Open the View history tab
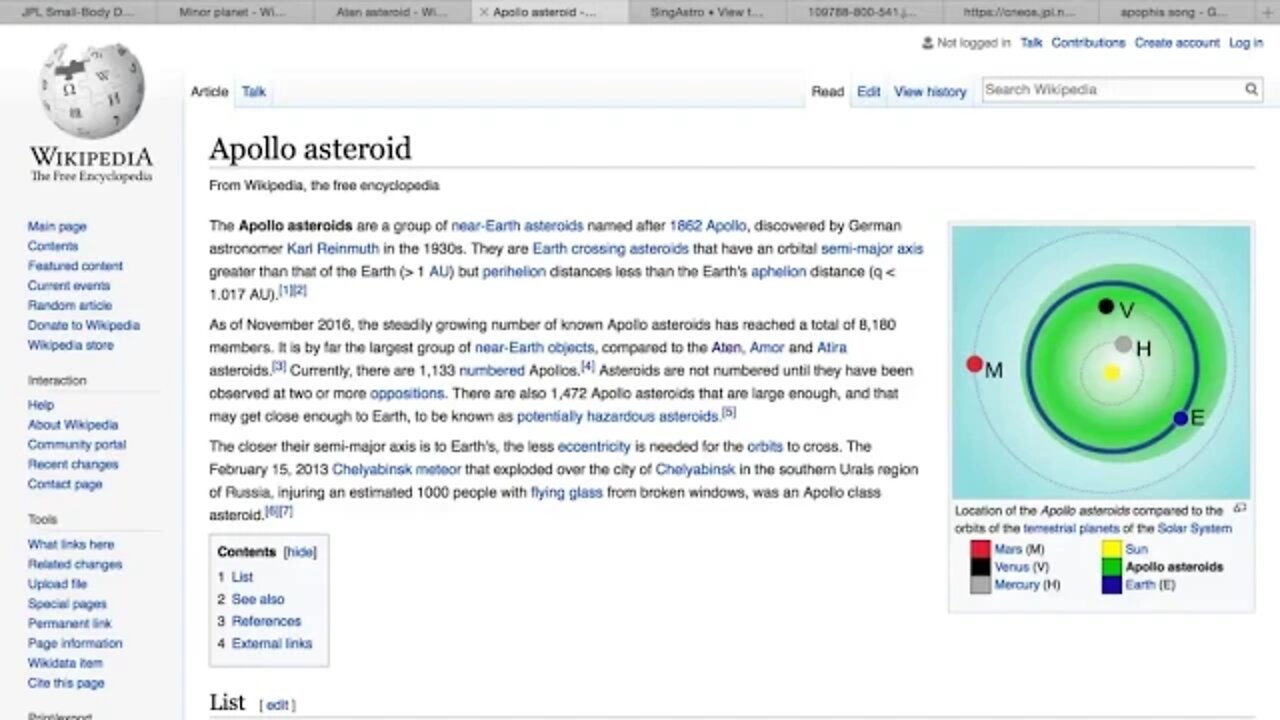The image size is (1280, 720). click(x=930, y=91)
